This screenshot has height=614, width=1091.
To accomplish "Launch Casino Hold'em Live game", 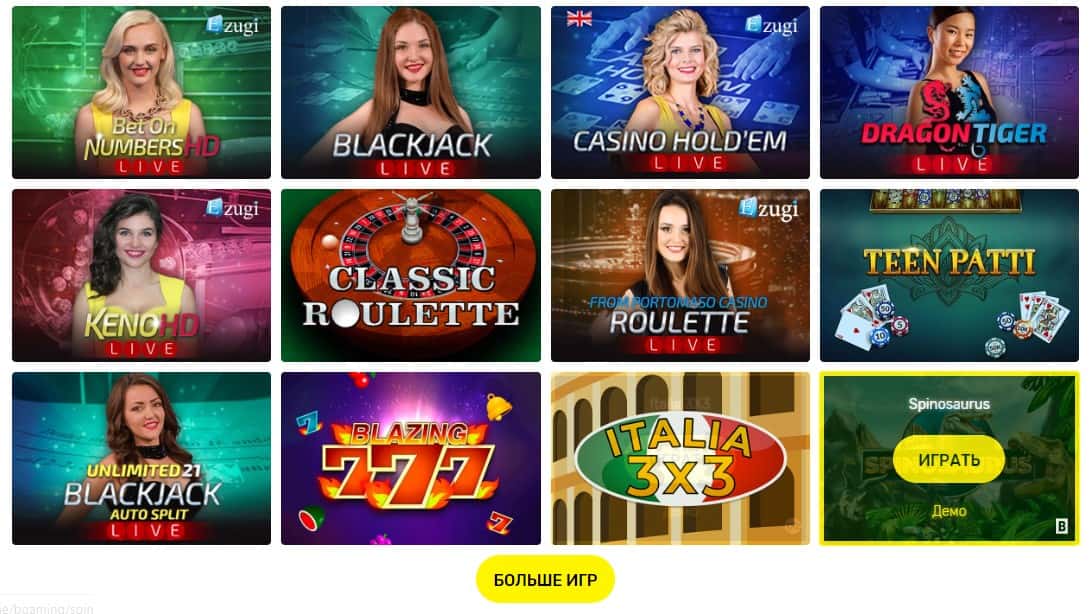I will click(x=680, y=93).
